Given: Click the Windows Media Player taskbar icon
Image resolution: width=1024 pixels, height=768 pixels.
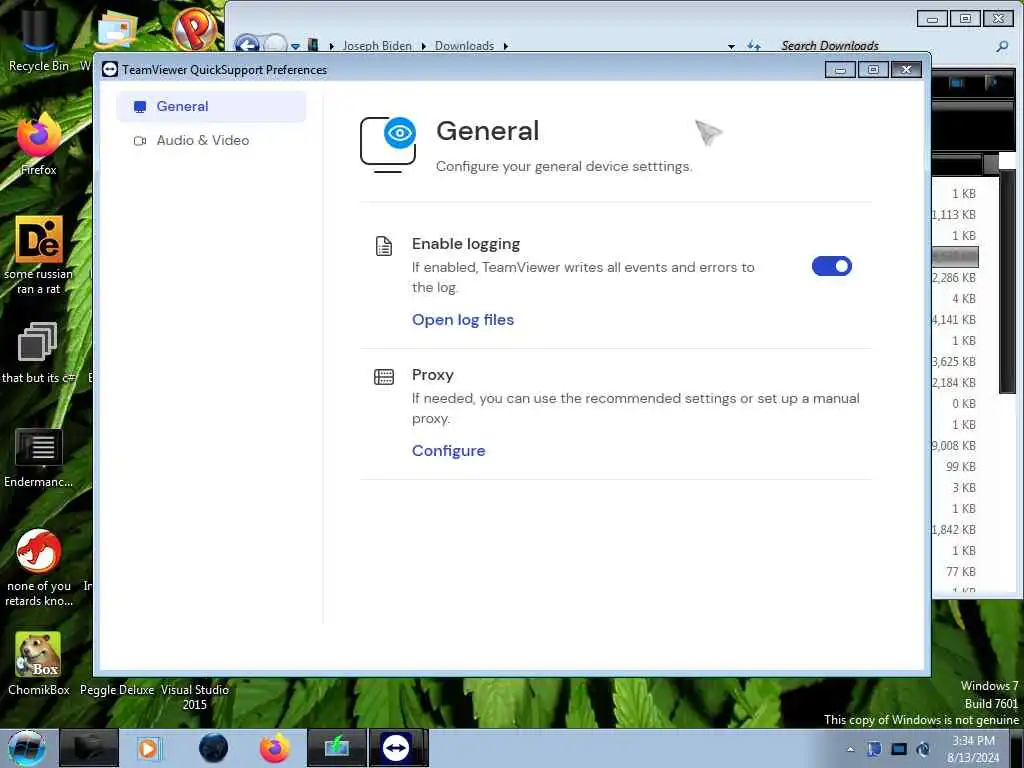Looking at the screenshot, I should [x=149, y=748].
